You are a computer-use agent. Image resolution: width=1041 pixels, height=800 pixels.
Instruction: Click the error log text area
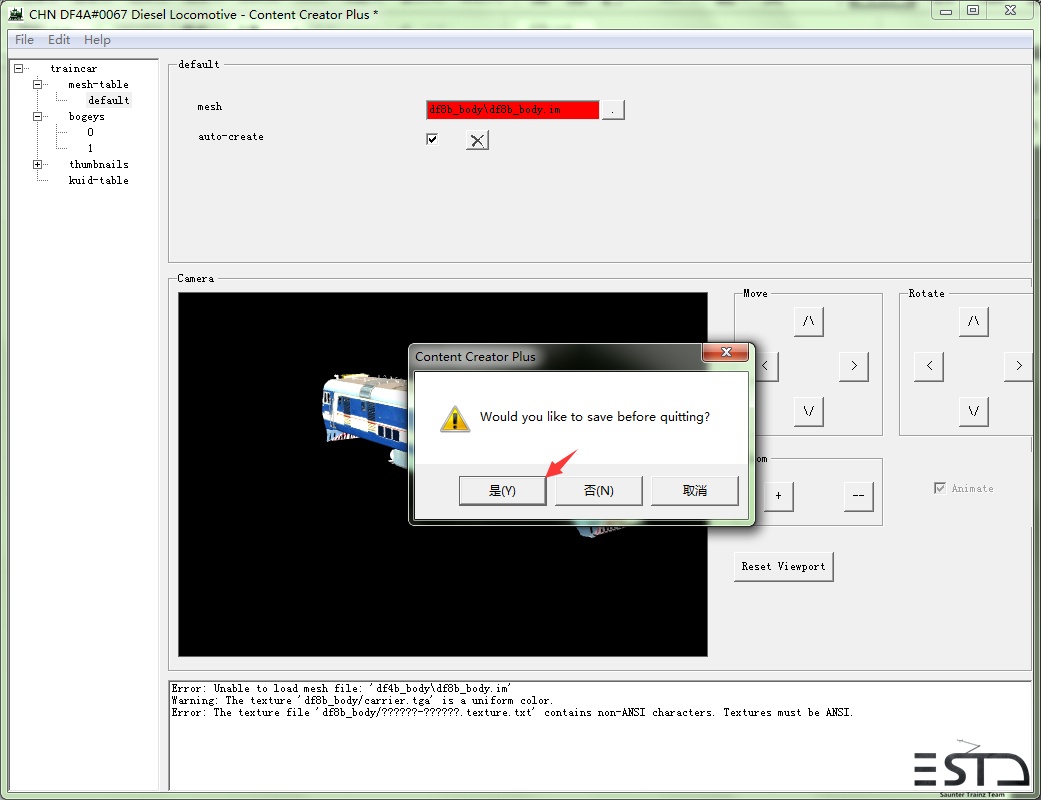click(600, 736)
